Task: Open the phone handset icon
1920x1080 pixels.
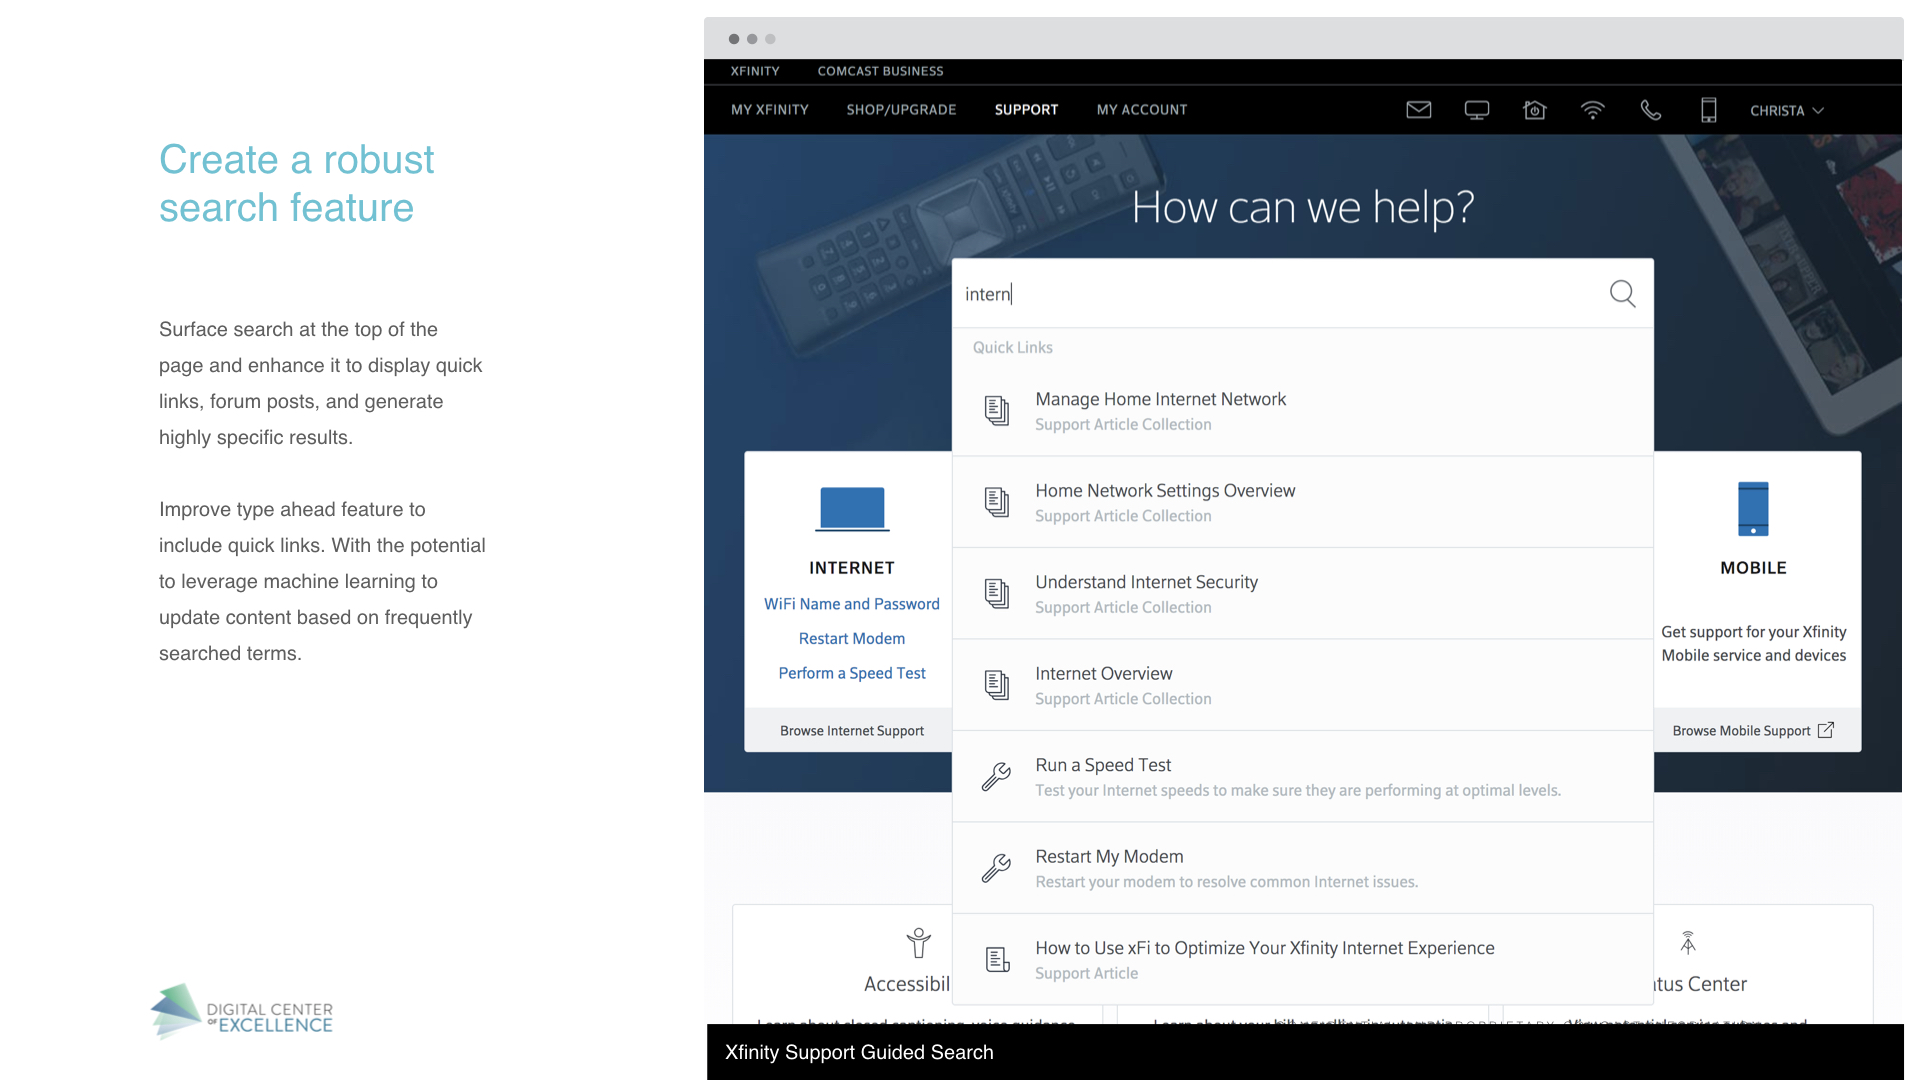Action: 1650,110
